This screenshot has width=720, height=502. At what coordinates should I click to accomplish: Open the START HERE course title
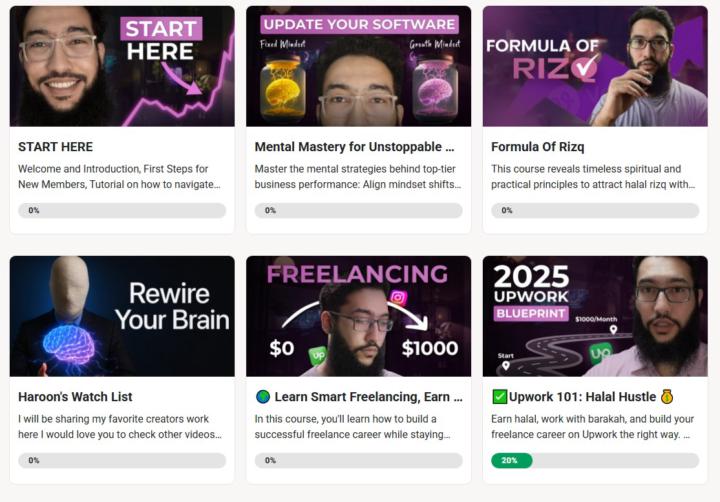pos(56,147)
